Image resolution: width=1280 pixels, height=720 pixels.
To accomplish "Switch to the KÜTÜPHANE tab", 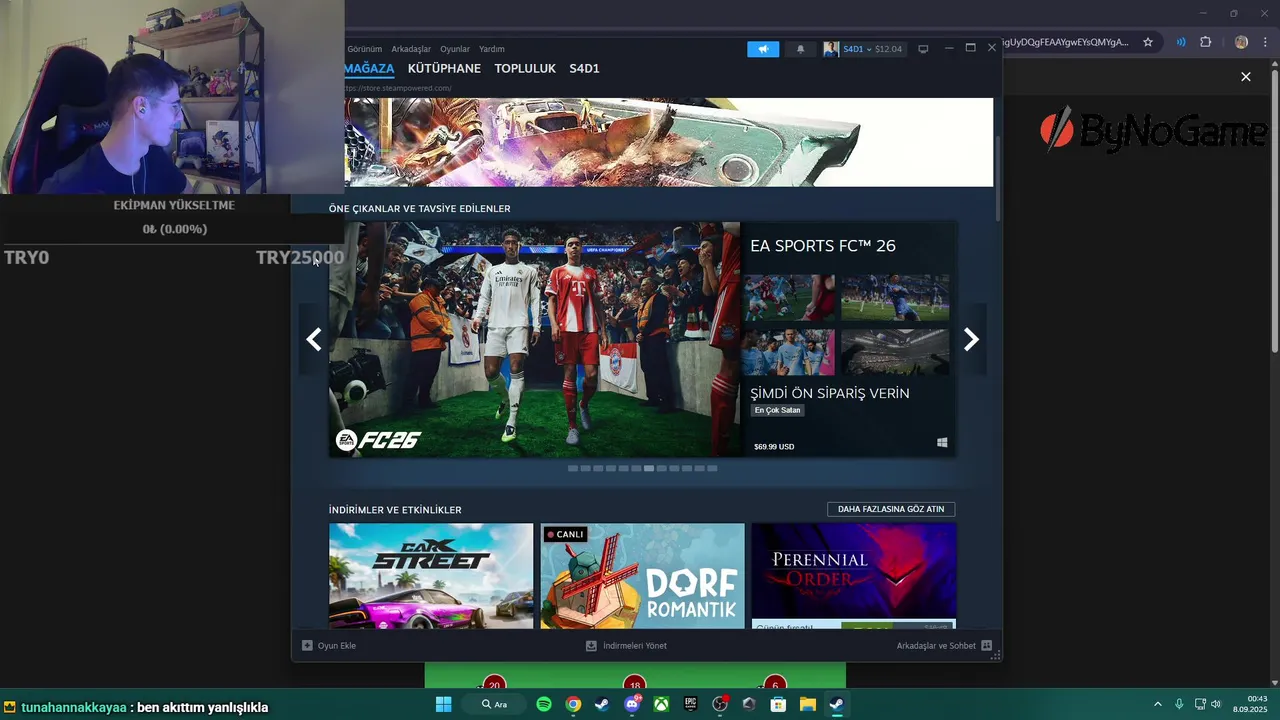I will click(444, 69).
